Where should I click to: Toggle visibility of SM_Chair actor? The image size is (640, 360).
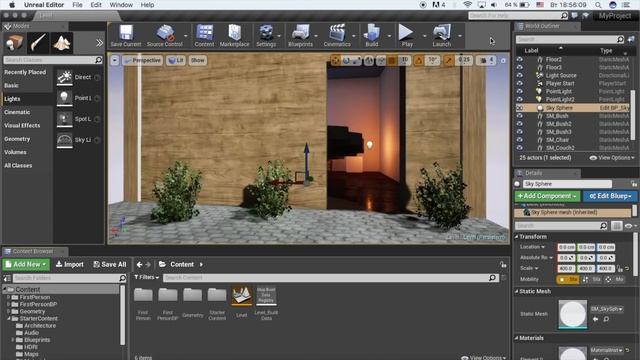click(x=520, y=140)
